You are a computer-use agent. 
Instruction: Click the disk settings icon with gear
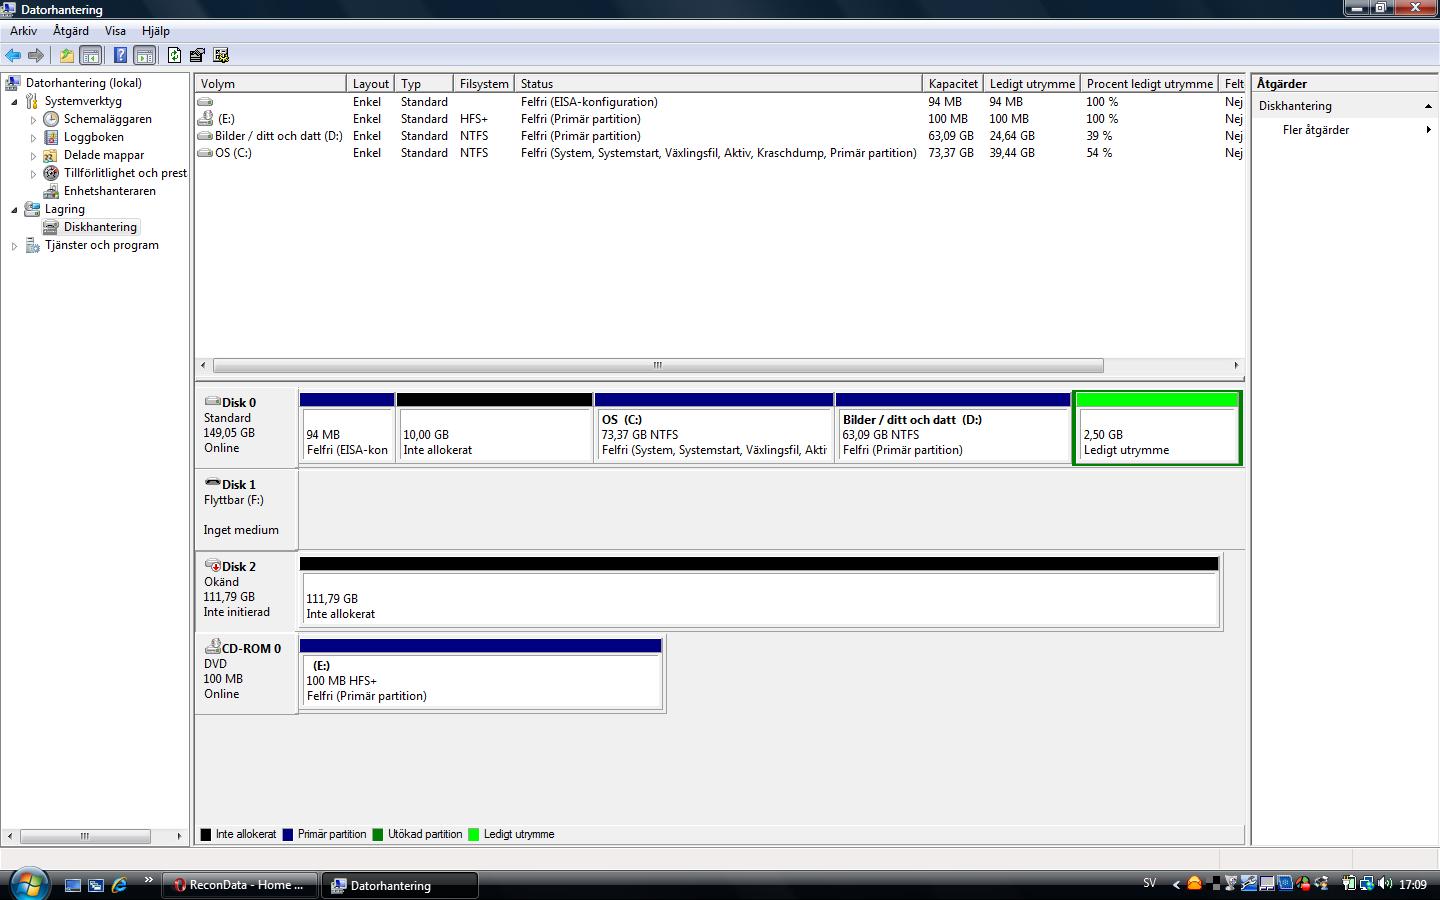(221, 56)
